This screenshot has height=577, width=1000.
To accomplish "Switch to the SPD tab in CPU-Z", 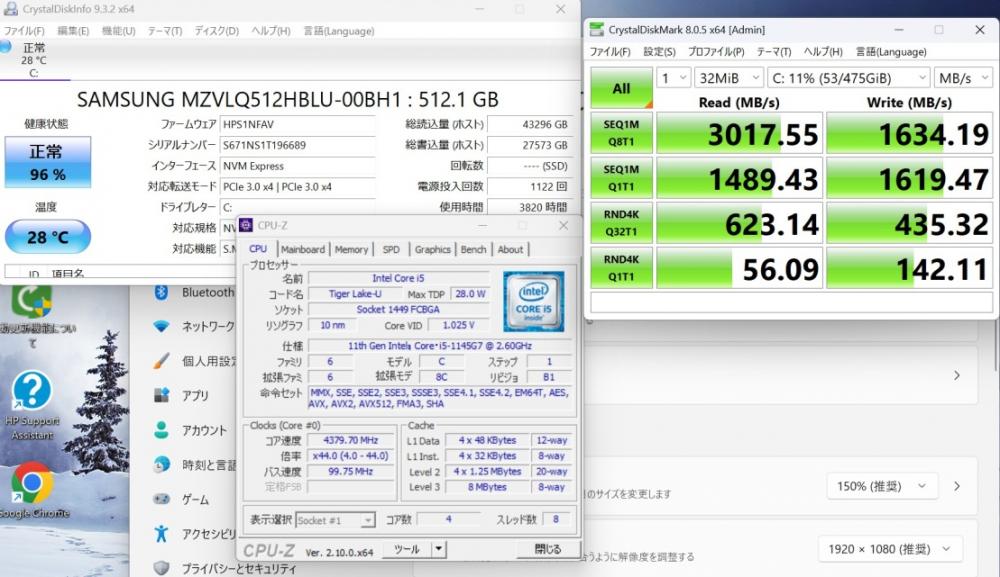I will tap(391, 249).
